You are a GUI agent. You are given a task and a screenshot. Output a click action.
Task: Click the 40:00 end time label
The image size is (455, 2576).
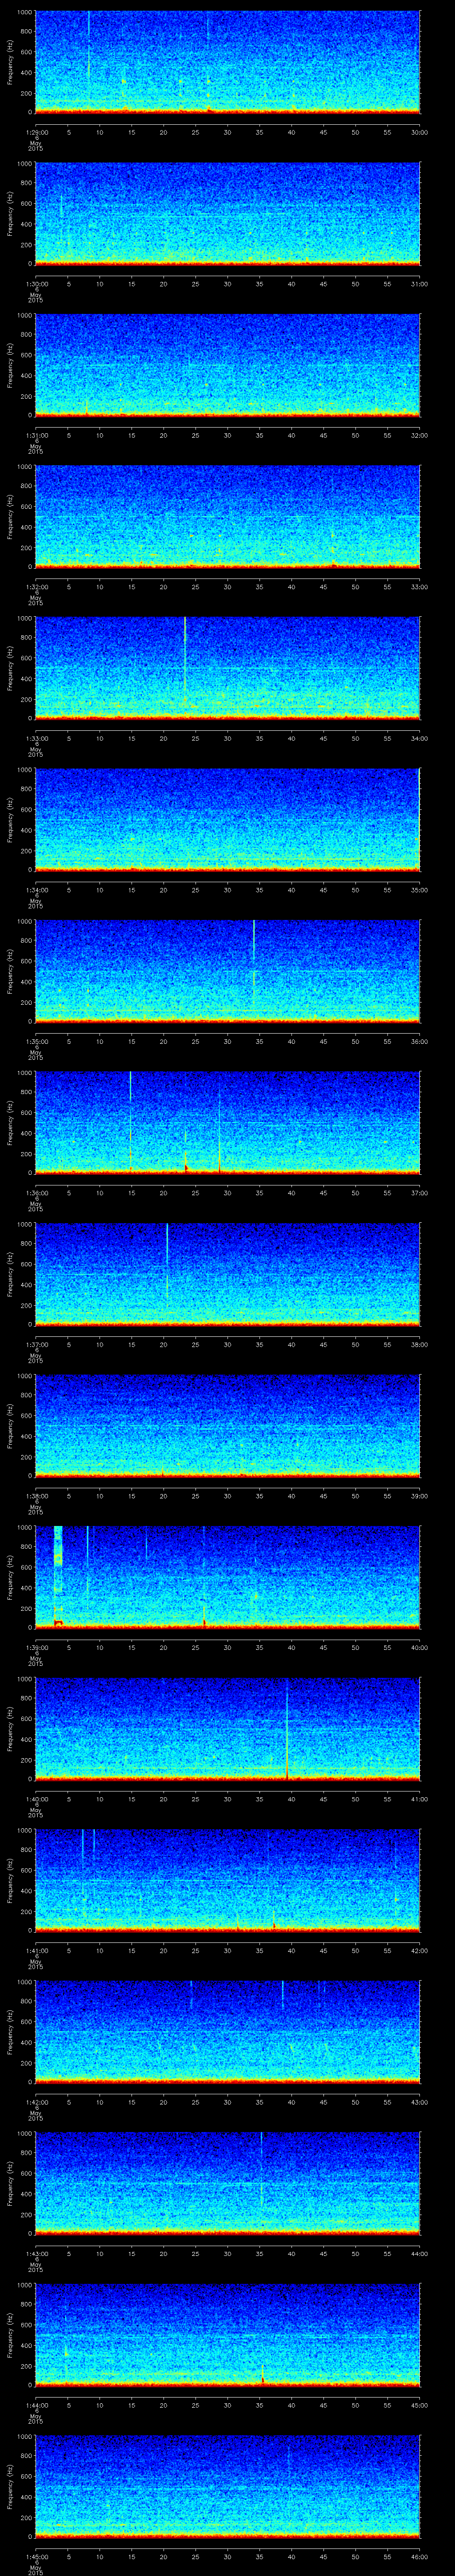419,1647
